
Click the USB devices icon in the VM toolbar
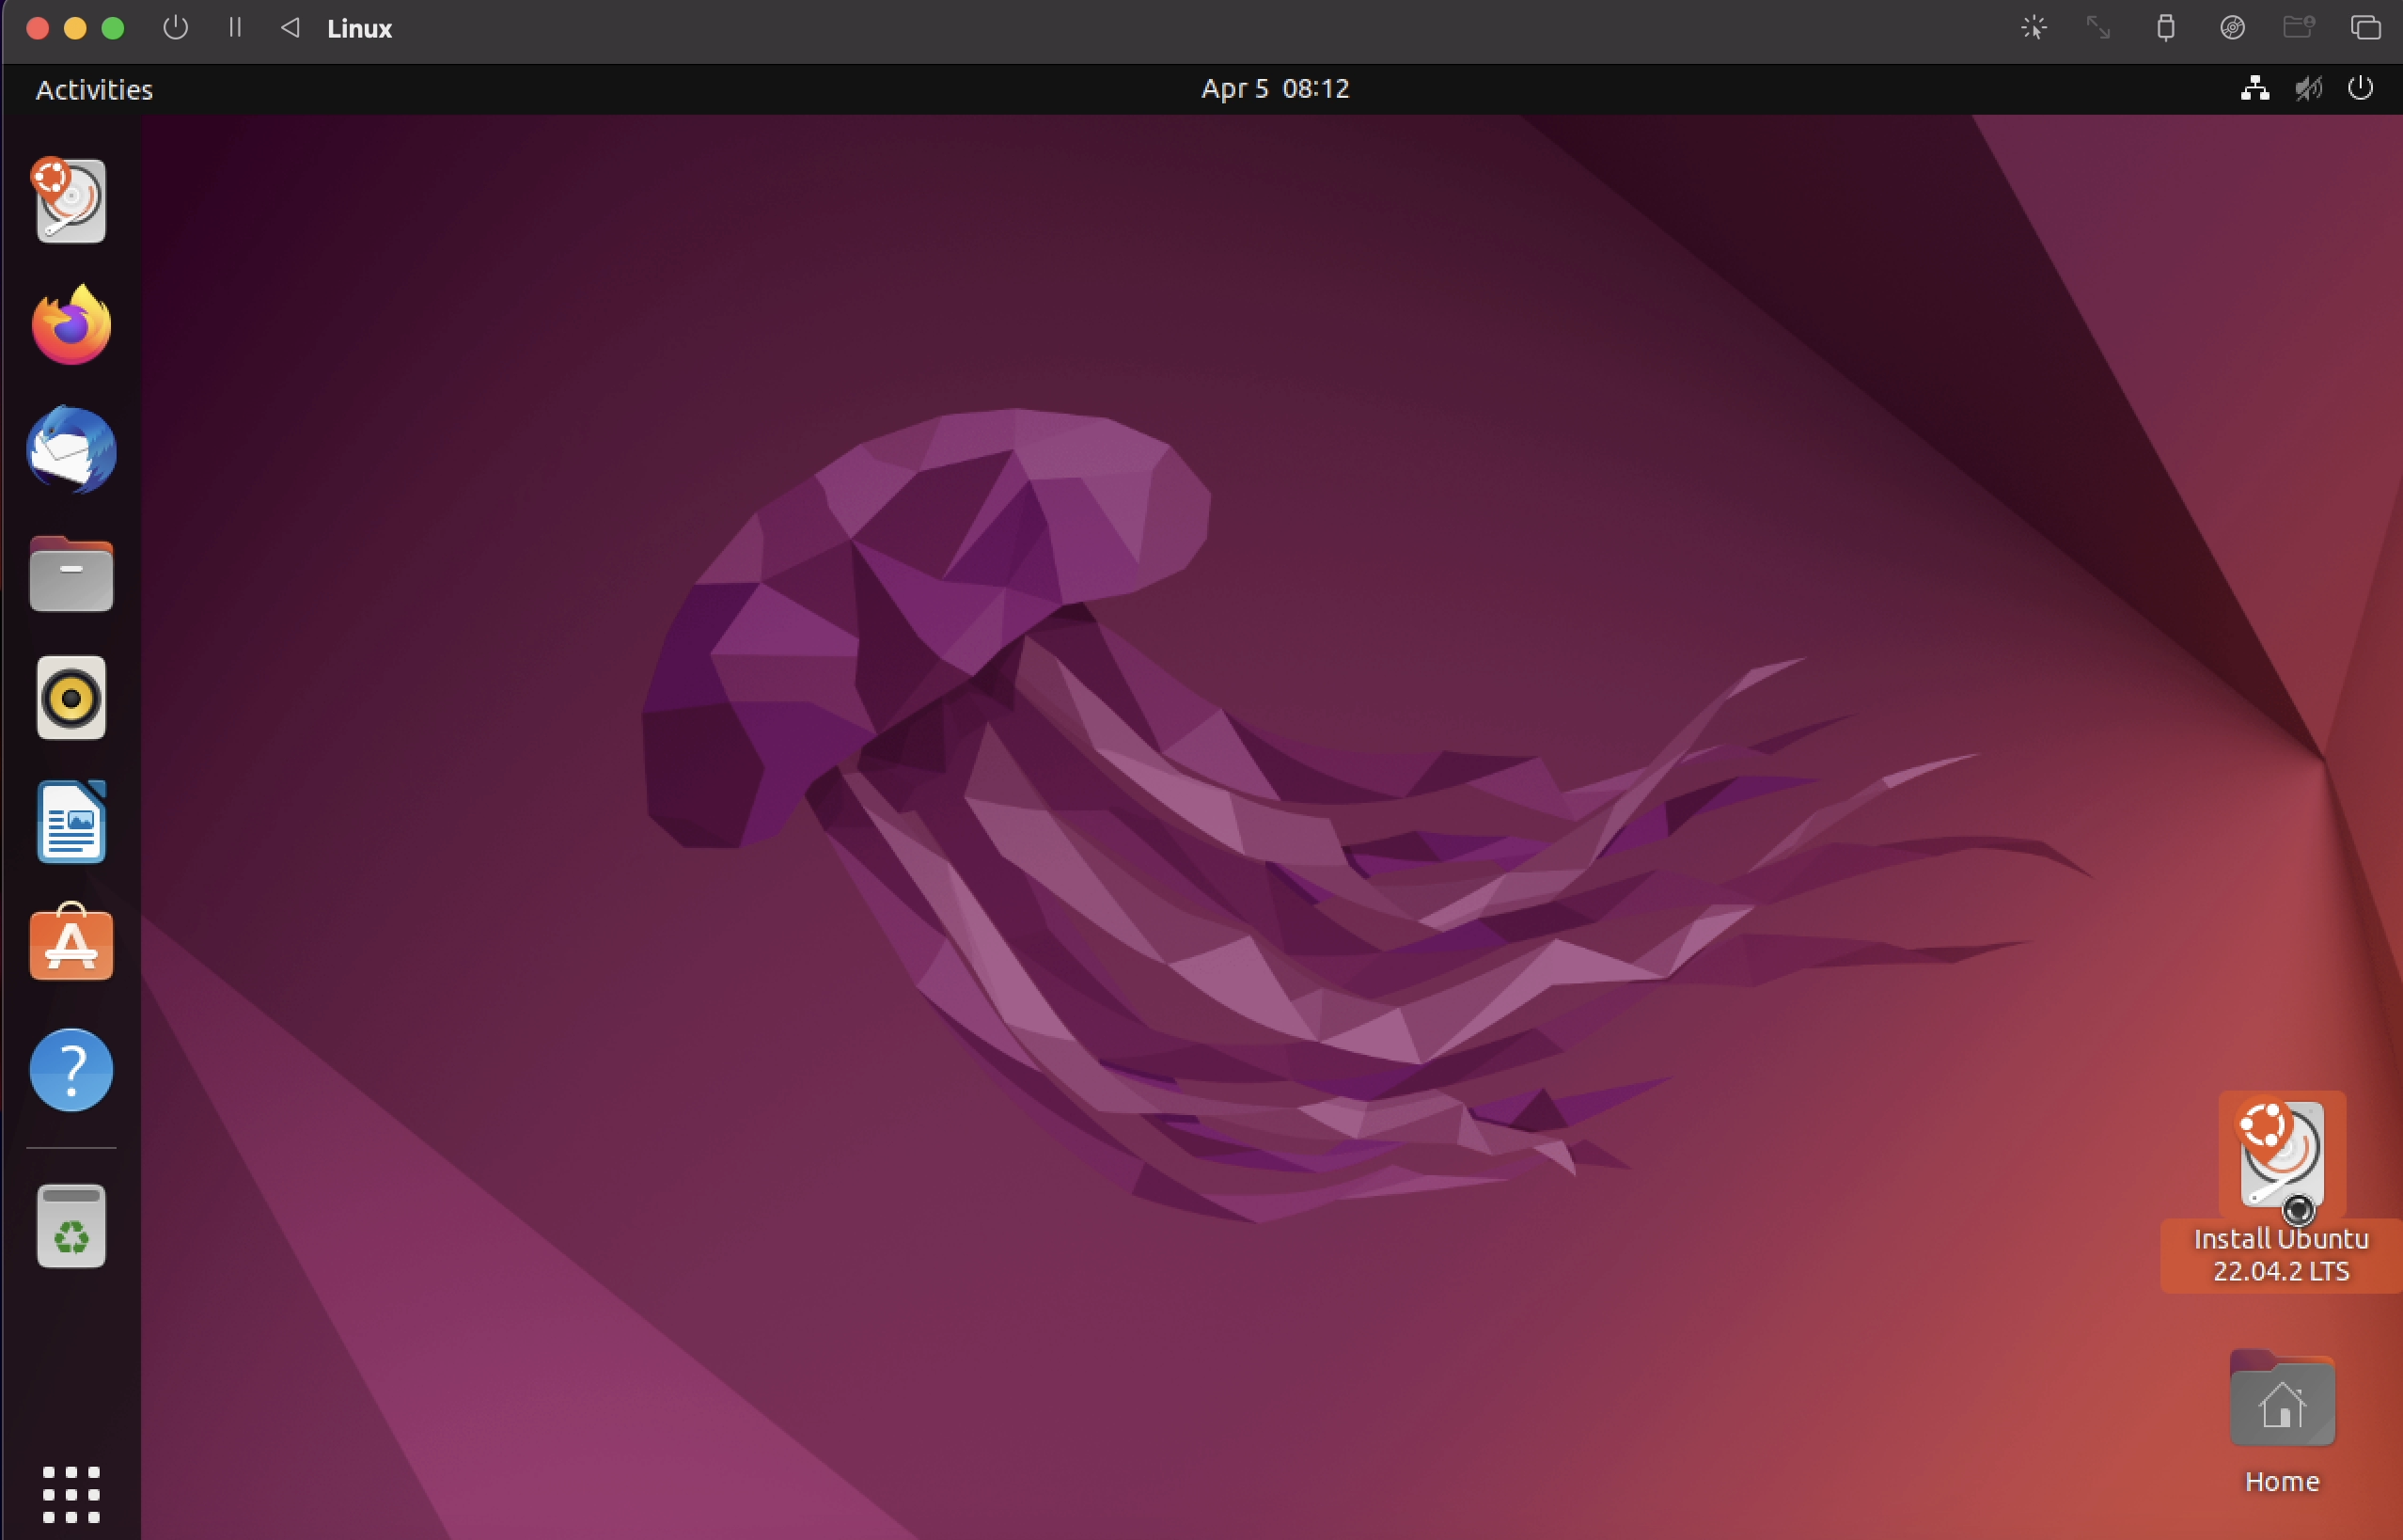pyautogui.click(x=2165, y=28)
